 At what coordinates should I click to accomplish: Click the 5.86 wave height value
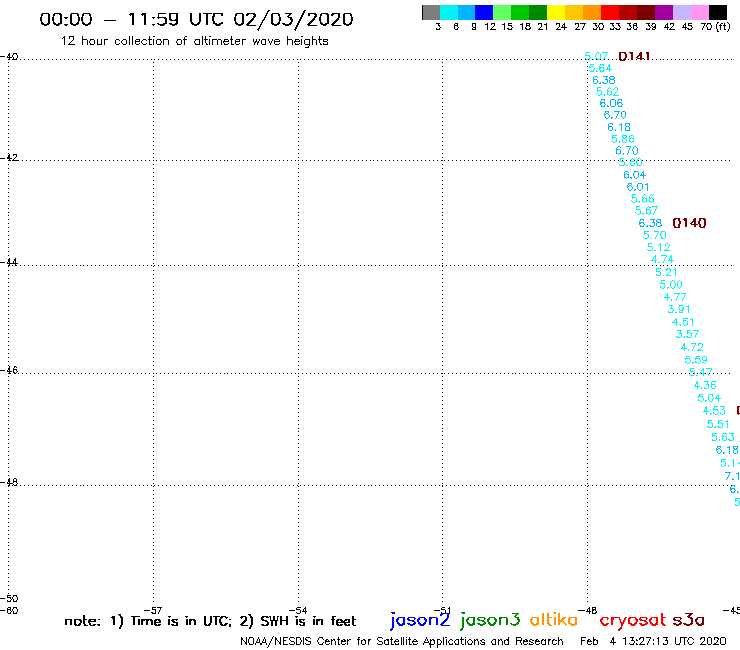[x=623, y=139]
